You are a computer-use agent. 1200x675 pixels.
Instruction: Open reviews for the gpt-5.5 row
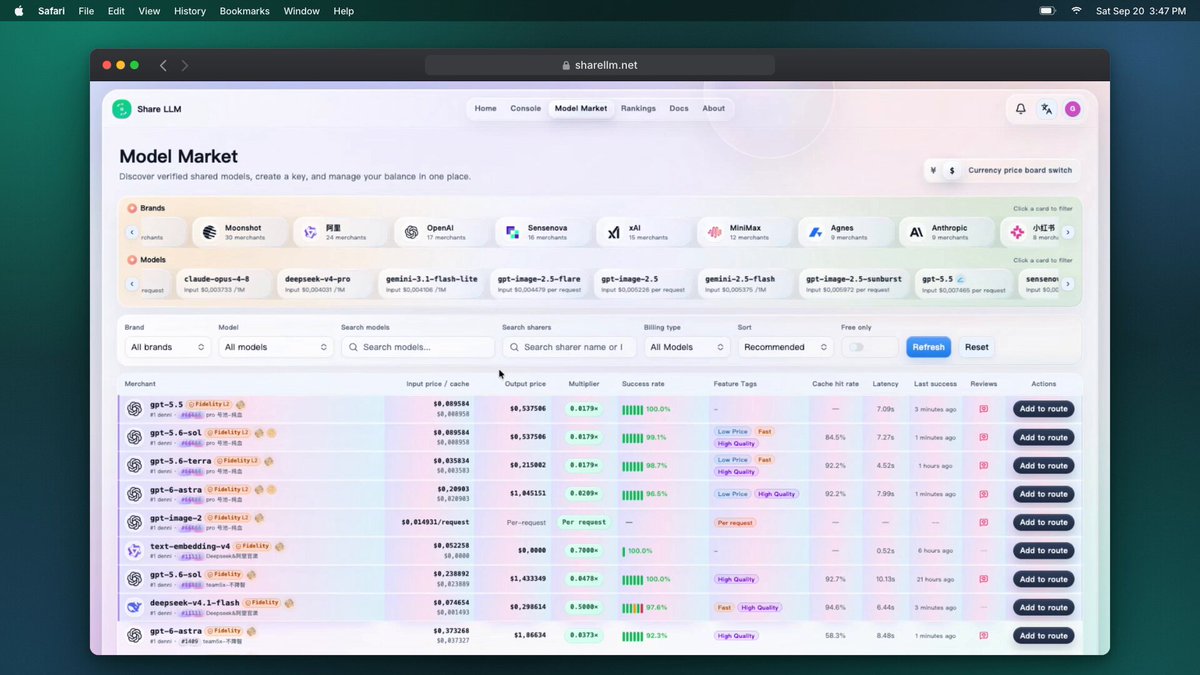coord(983,409)
